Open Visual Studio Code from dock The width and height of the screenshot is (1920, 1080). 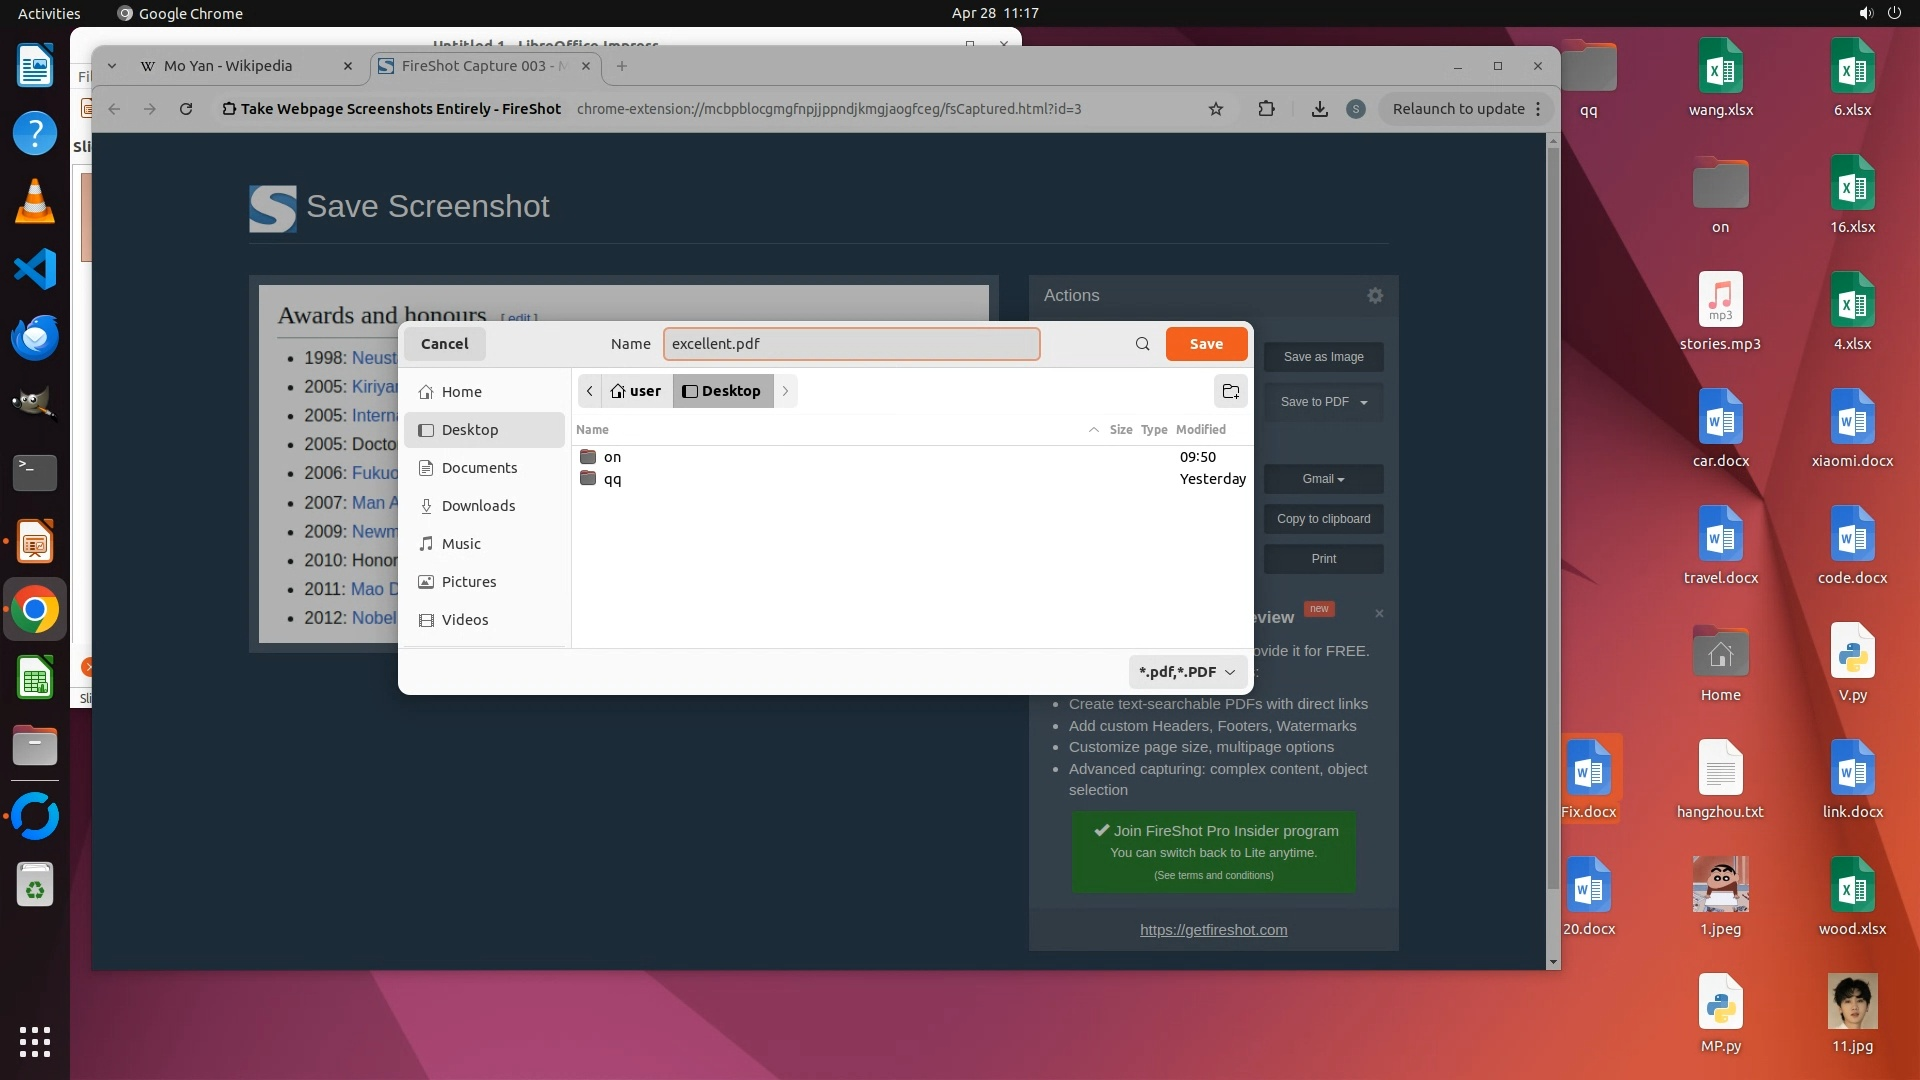35,270
